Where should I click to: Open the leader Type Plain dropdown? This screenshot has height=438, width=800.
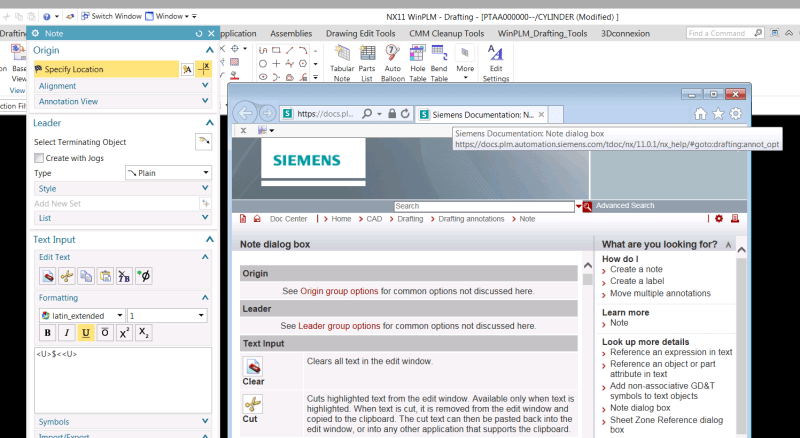pos(168,173)
